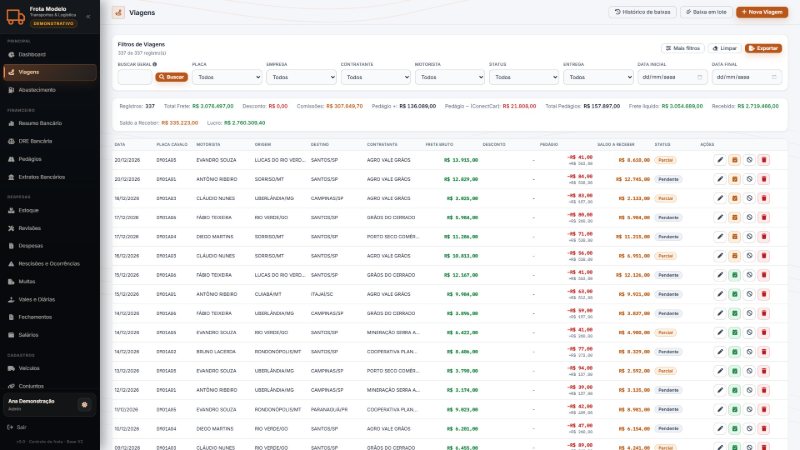The height and width of the screenshot is (450, 800).
Task: Open the Motorista filter dropdown
Action: [449, 77]
